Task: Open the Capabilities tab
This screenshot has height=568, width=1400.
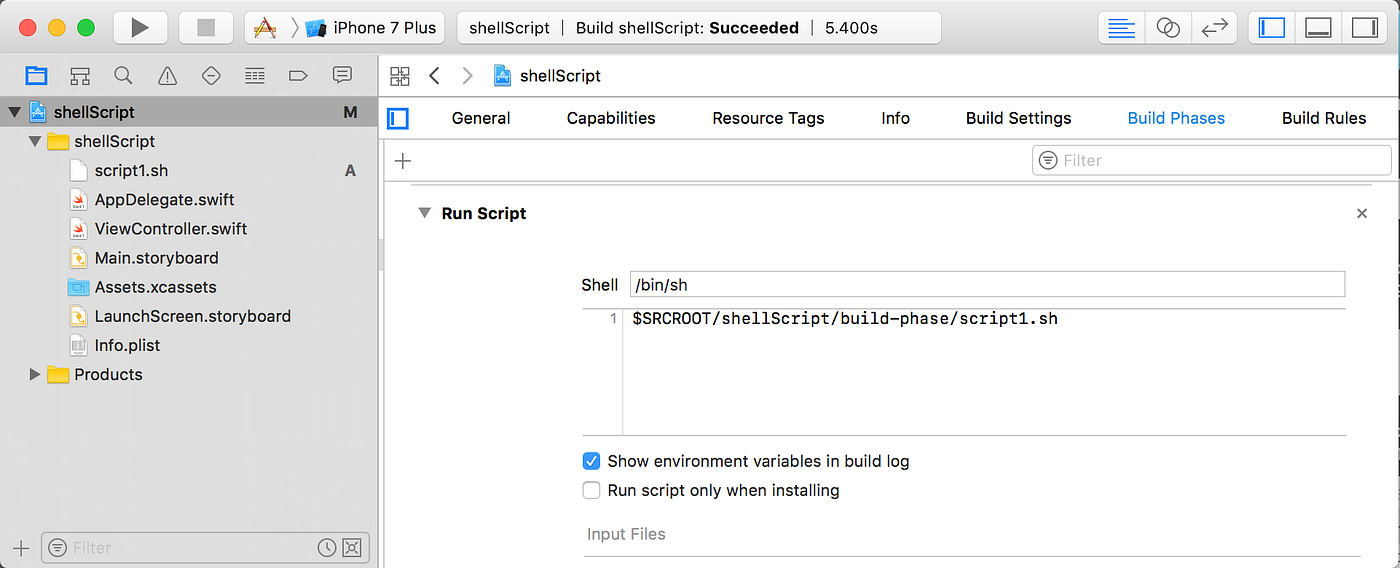Action: pos(611,118)
